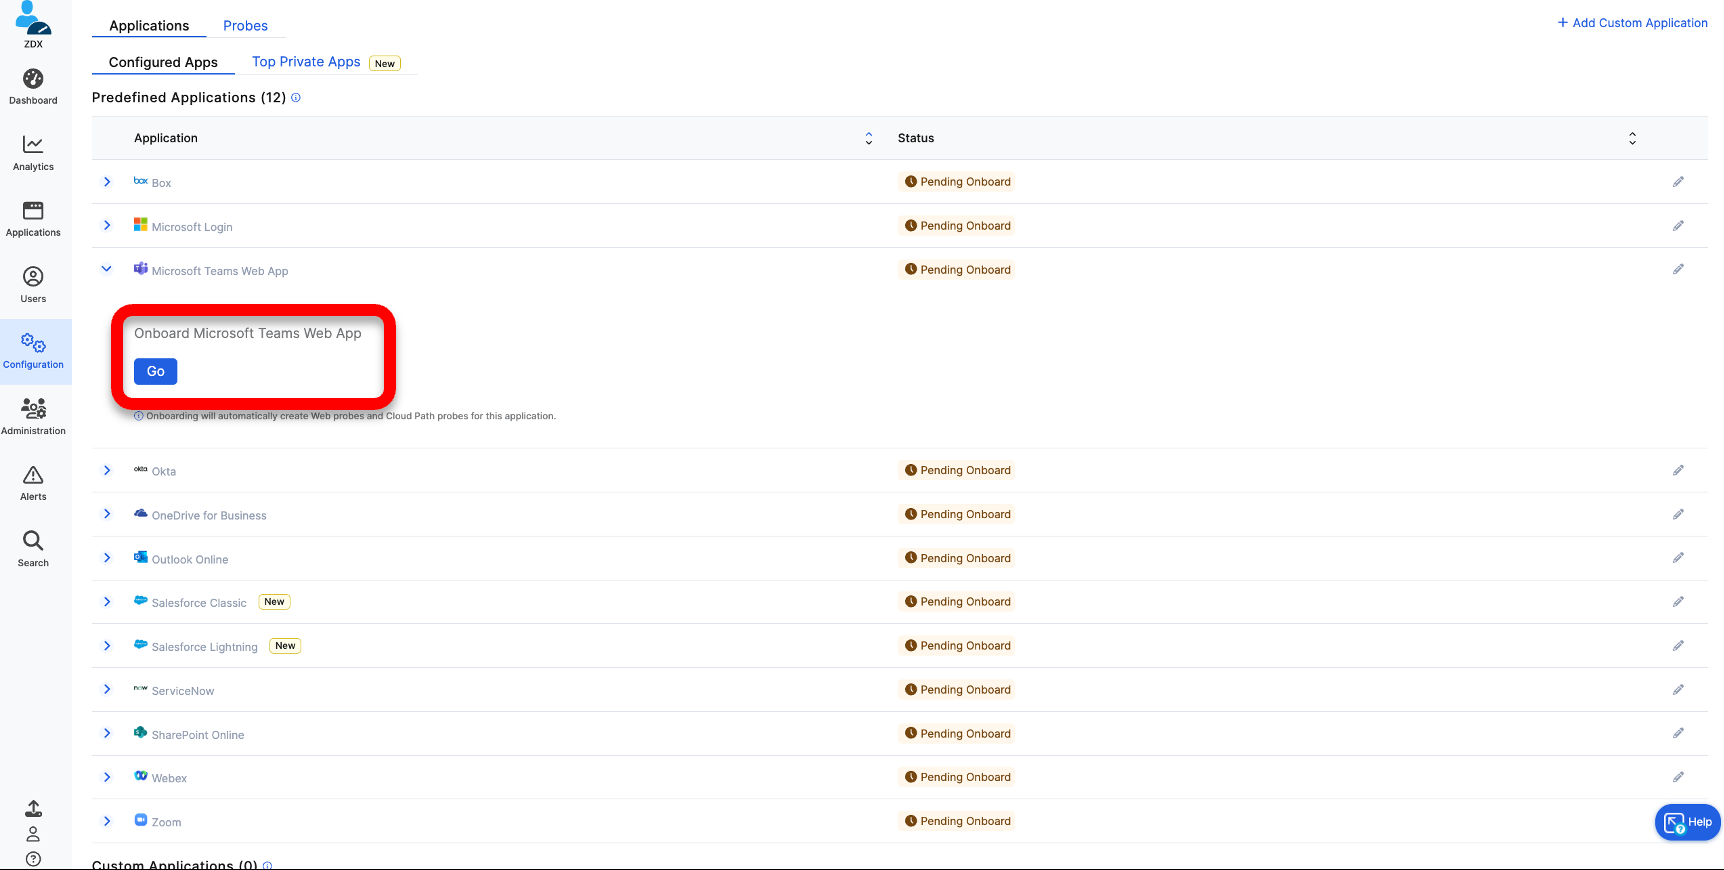Edit the Box application with pencil icon
Screen dimensions: 1724x870
pyautogui.click(x=1678, y=182)
